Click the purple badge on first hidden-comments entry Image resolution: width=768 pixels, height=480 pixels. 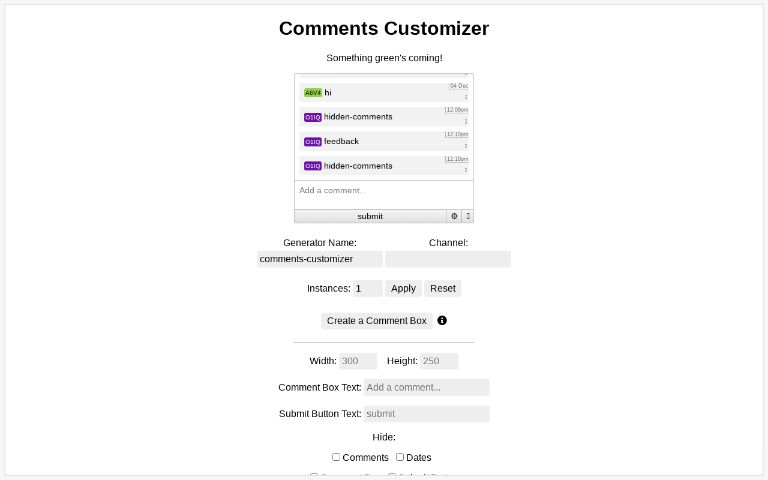[313, 117]
